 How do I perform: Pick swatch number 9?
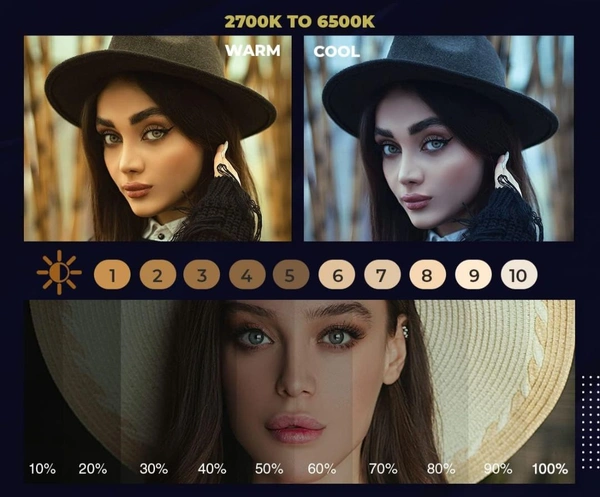pos(473,275)
